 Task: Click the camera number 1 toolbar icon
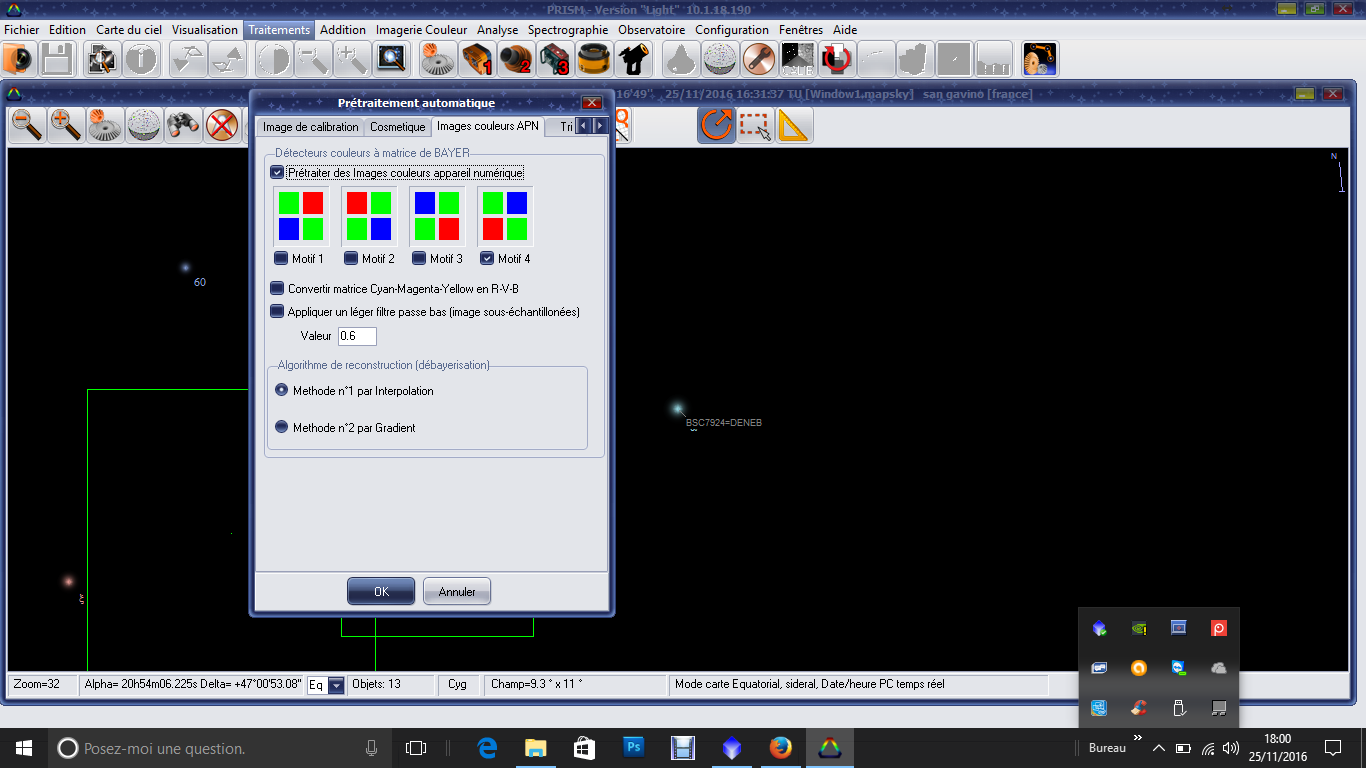(477, 60)
